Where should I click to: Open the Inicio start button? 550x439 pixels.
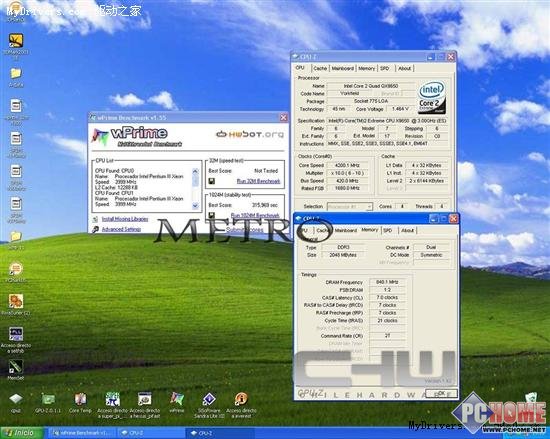pyautogui.click(x=22, y=433)
